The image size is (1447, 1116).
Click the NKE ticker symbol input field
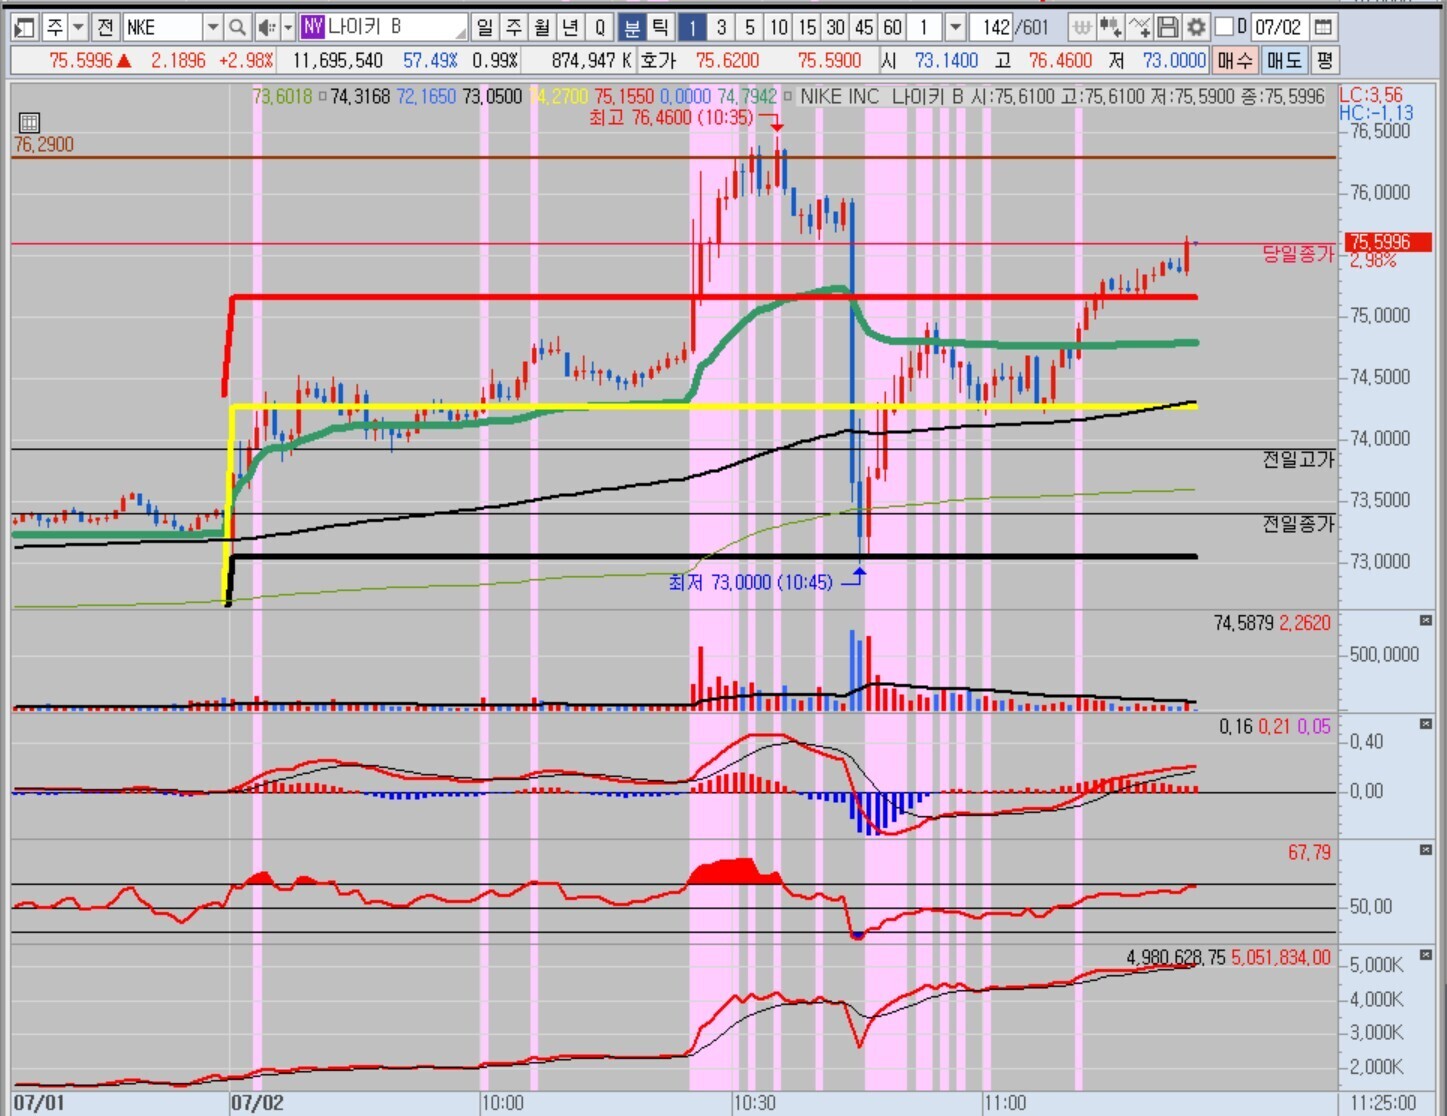(x=163, y=27)
